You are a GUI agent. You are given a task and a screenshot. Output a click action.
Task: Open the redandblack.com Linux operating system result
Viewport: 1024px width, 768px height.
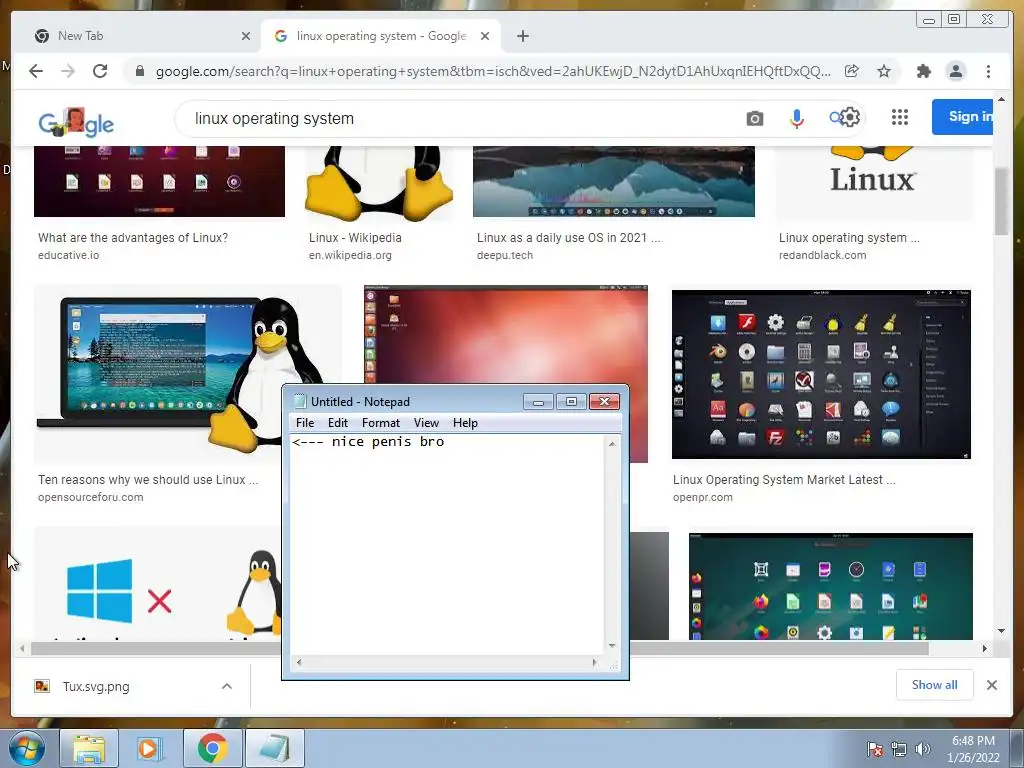tap(849, 238)
